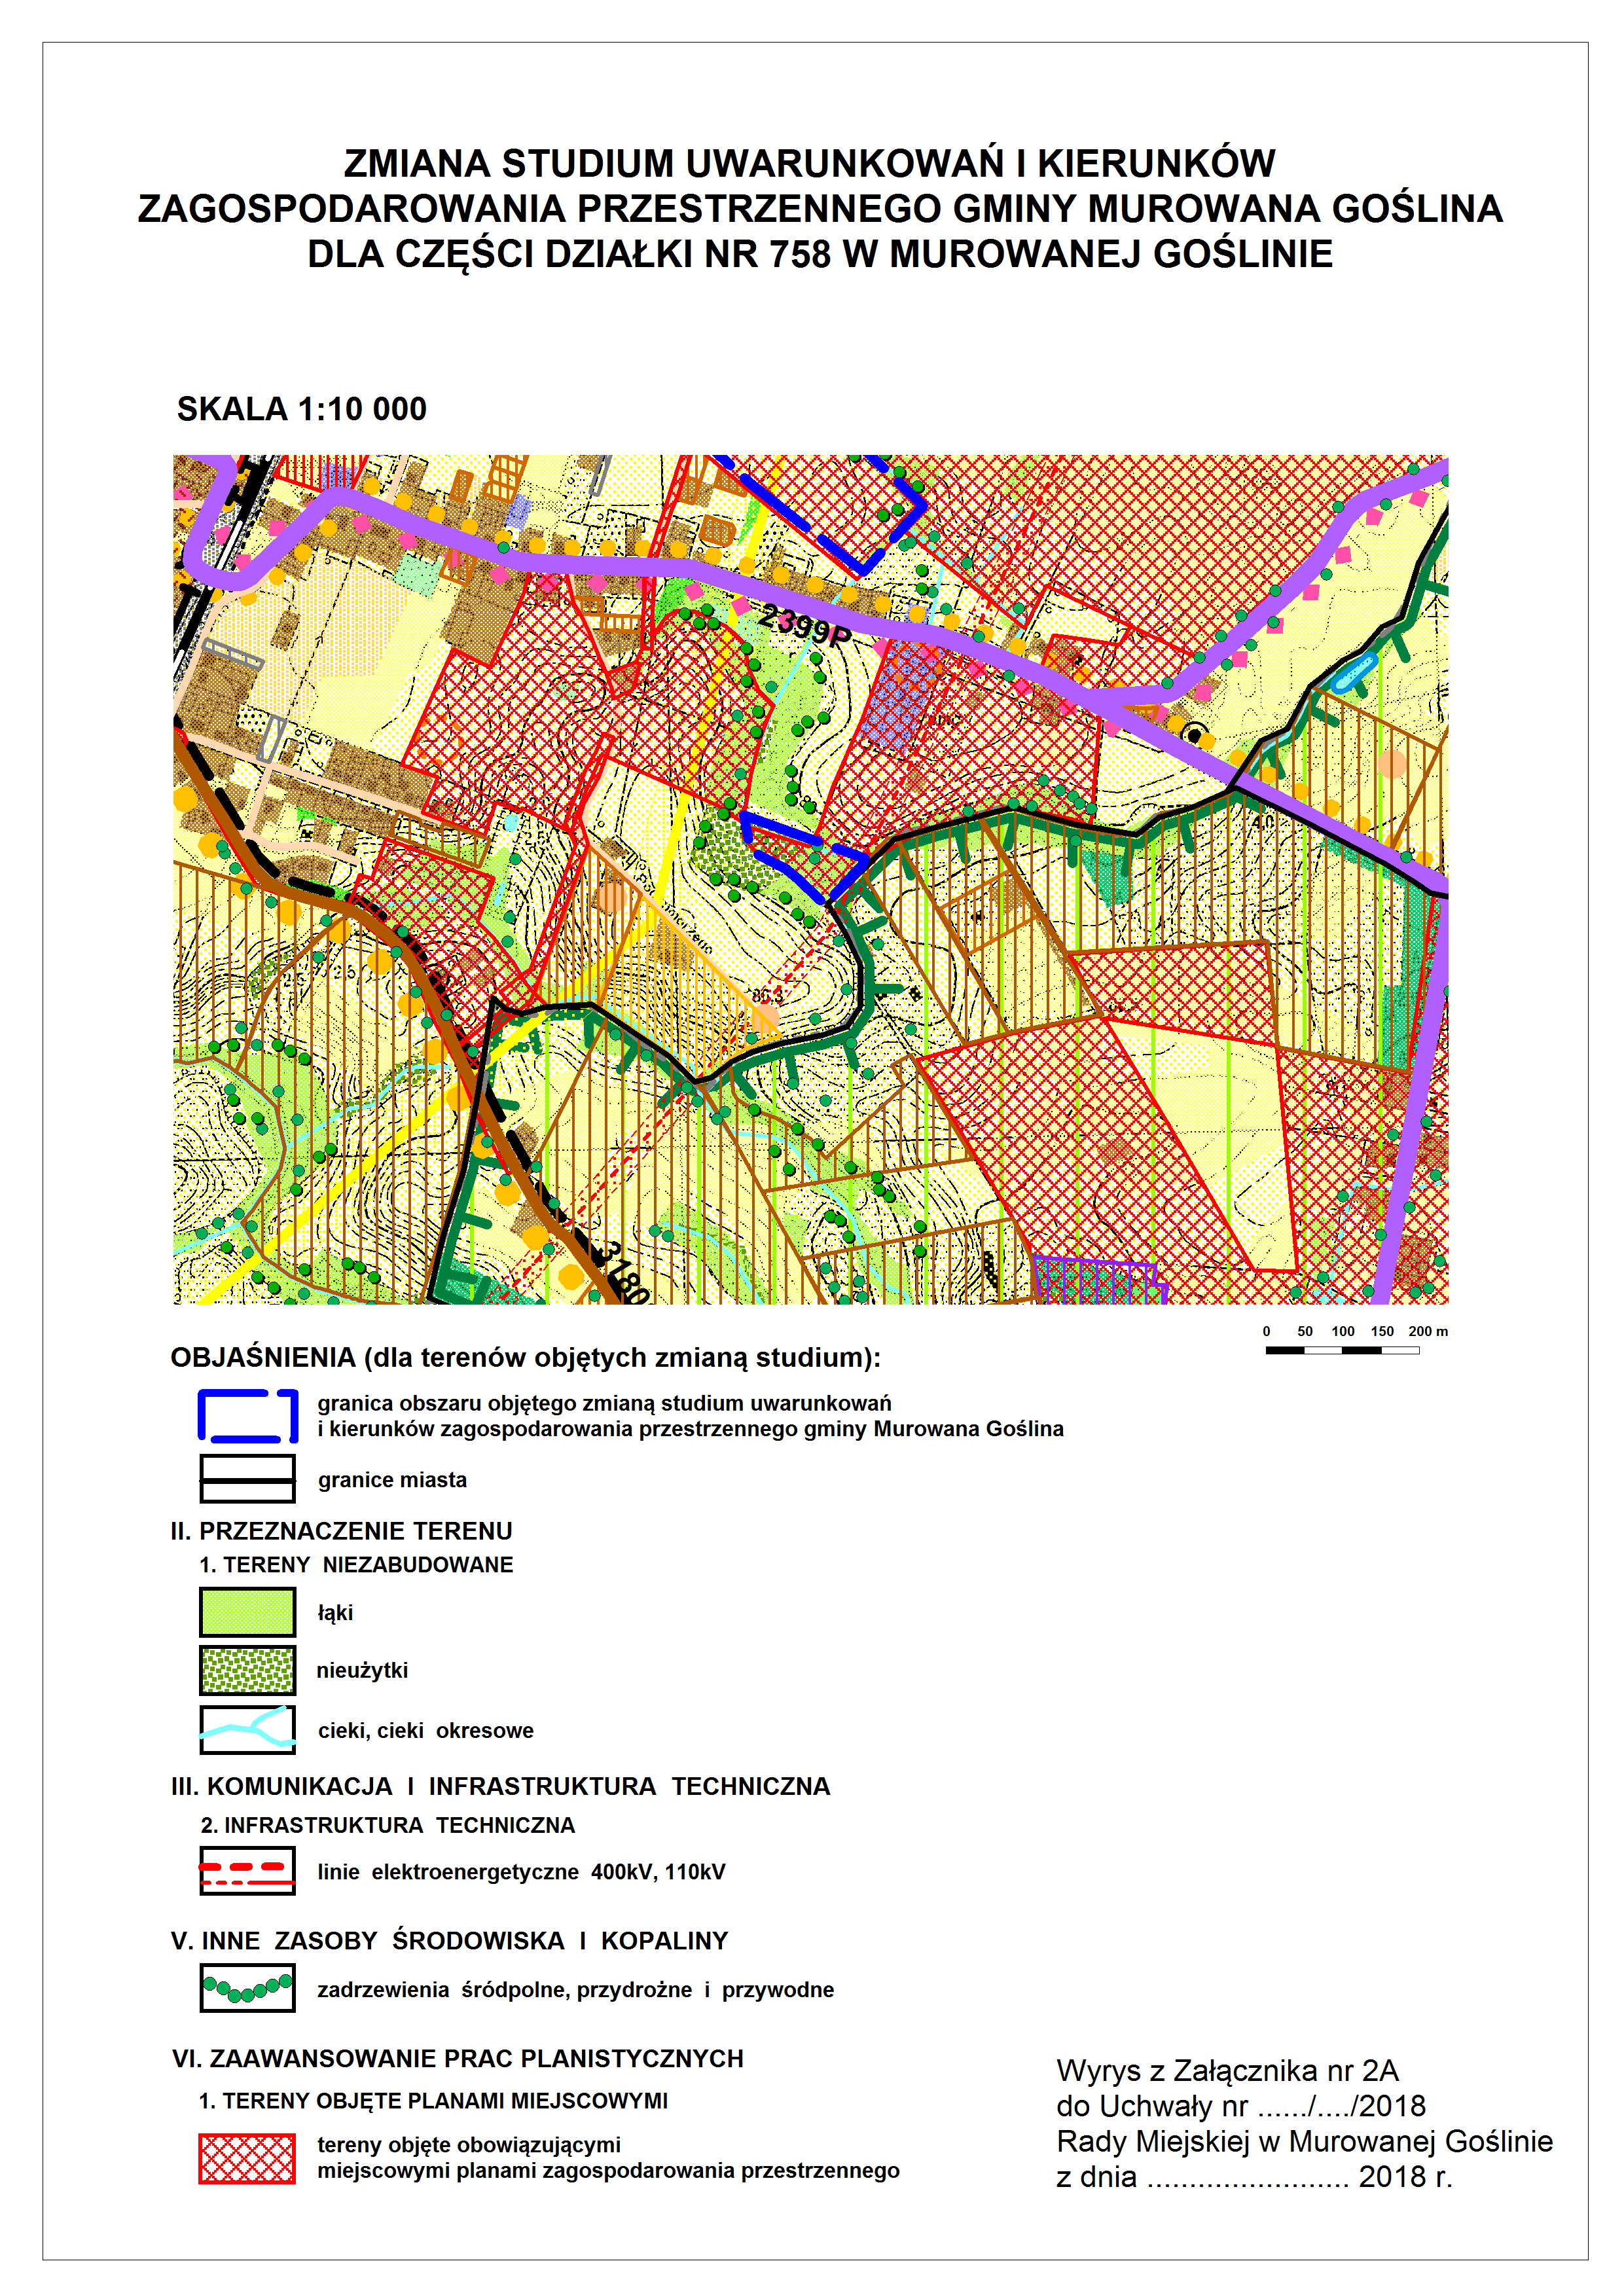Click the '2. INFRASTRUKTURA TECHNICZNA' subheading

[388, 1825]
